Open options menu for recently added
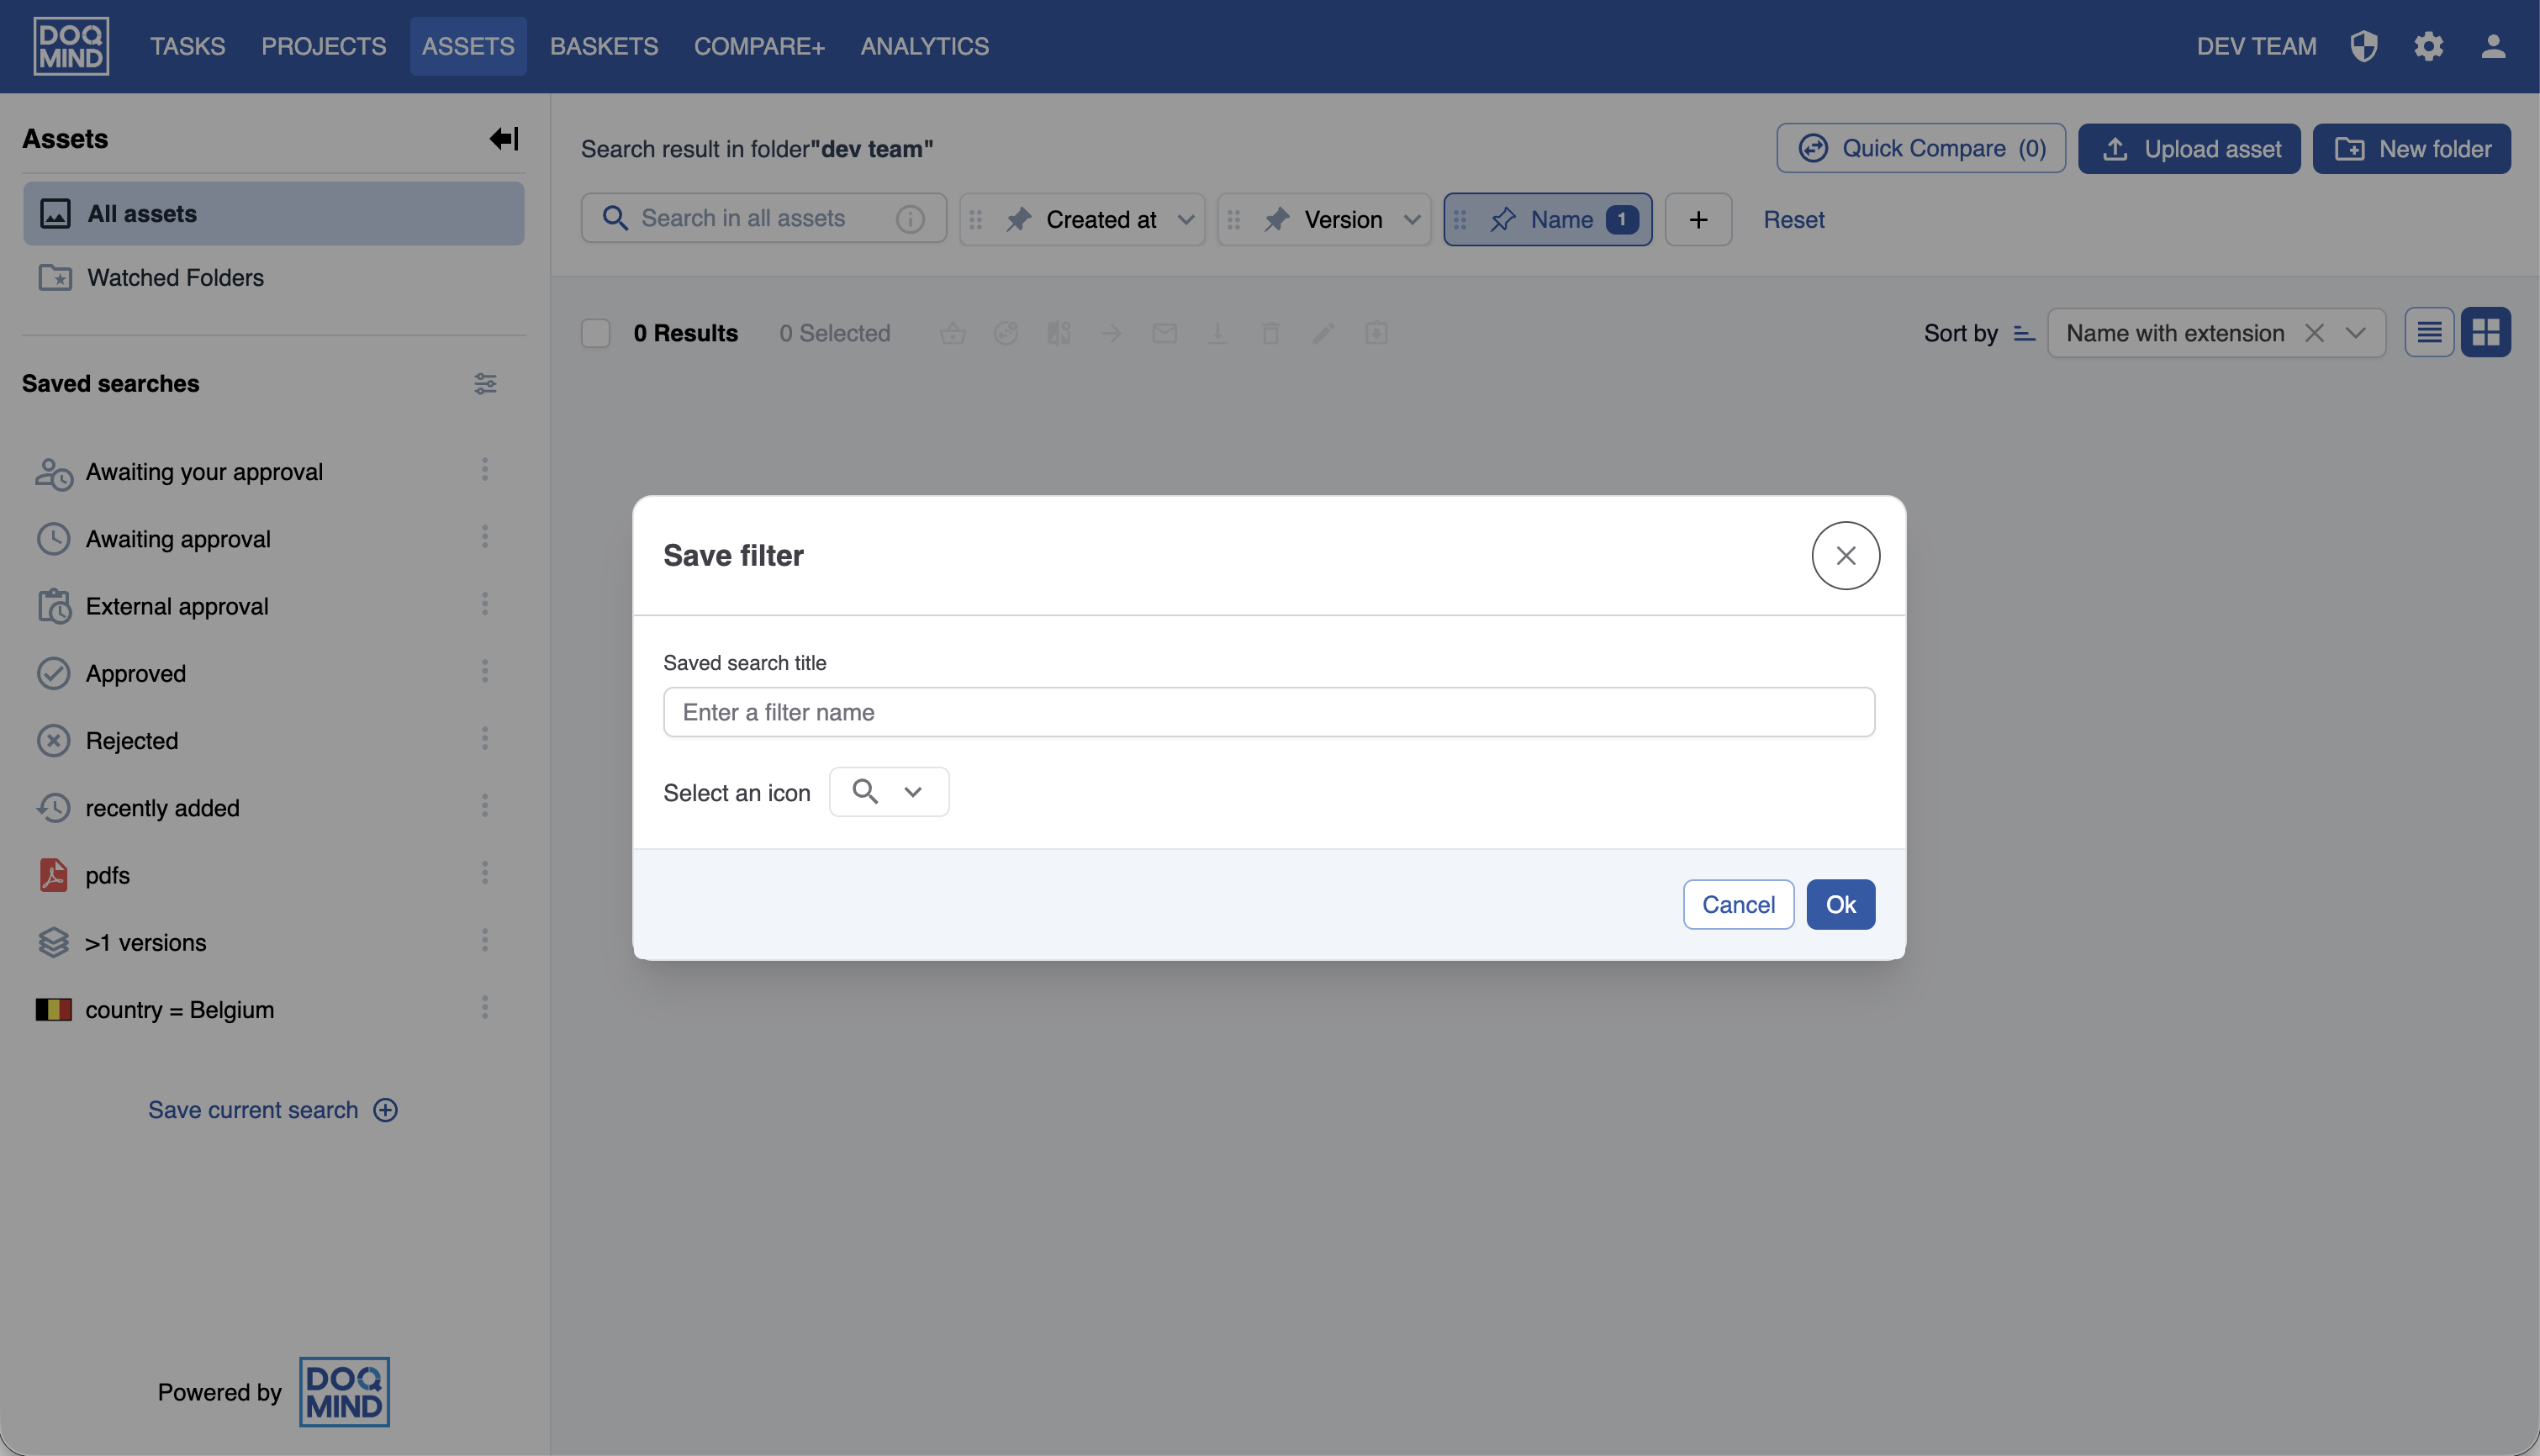The height and width of the screenshot is (1456, 2540). pyautogui.click(x=485, y=806)
